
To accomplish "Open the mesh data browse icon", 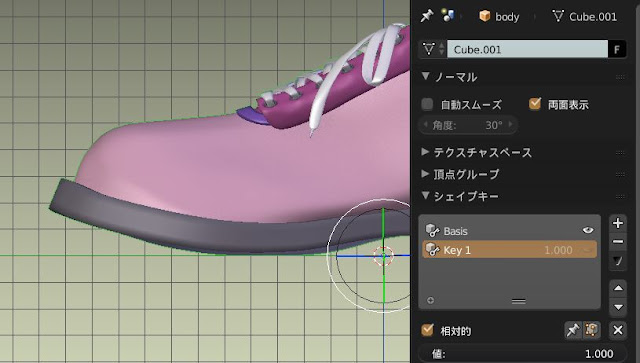I will click(x=433, y=49).
